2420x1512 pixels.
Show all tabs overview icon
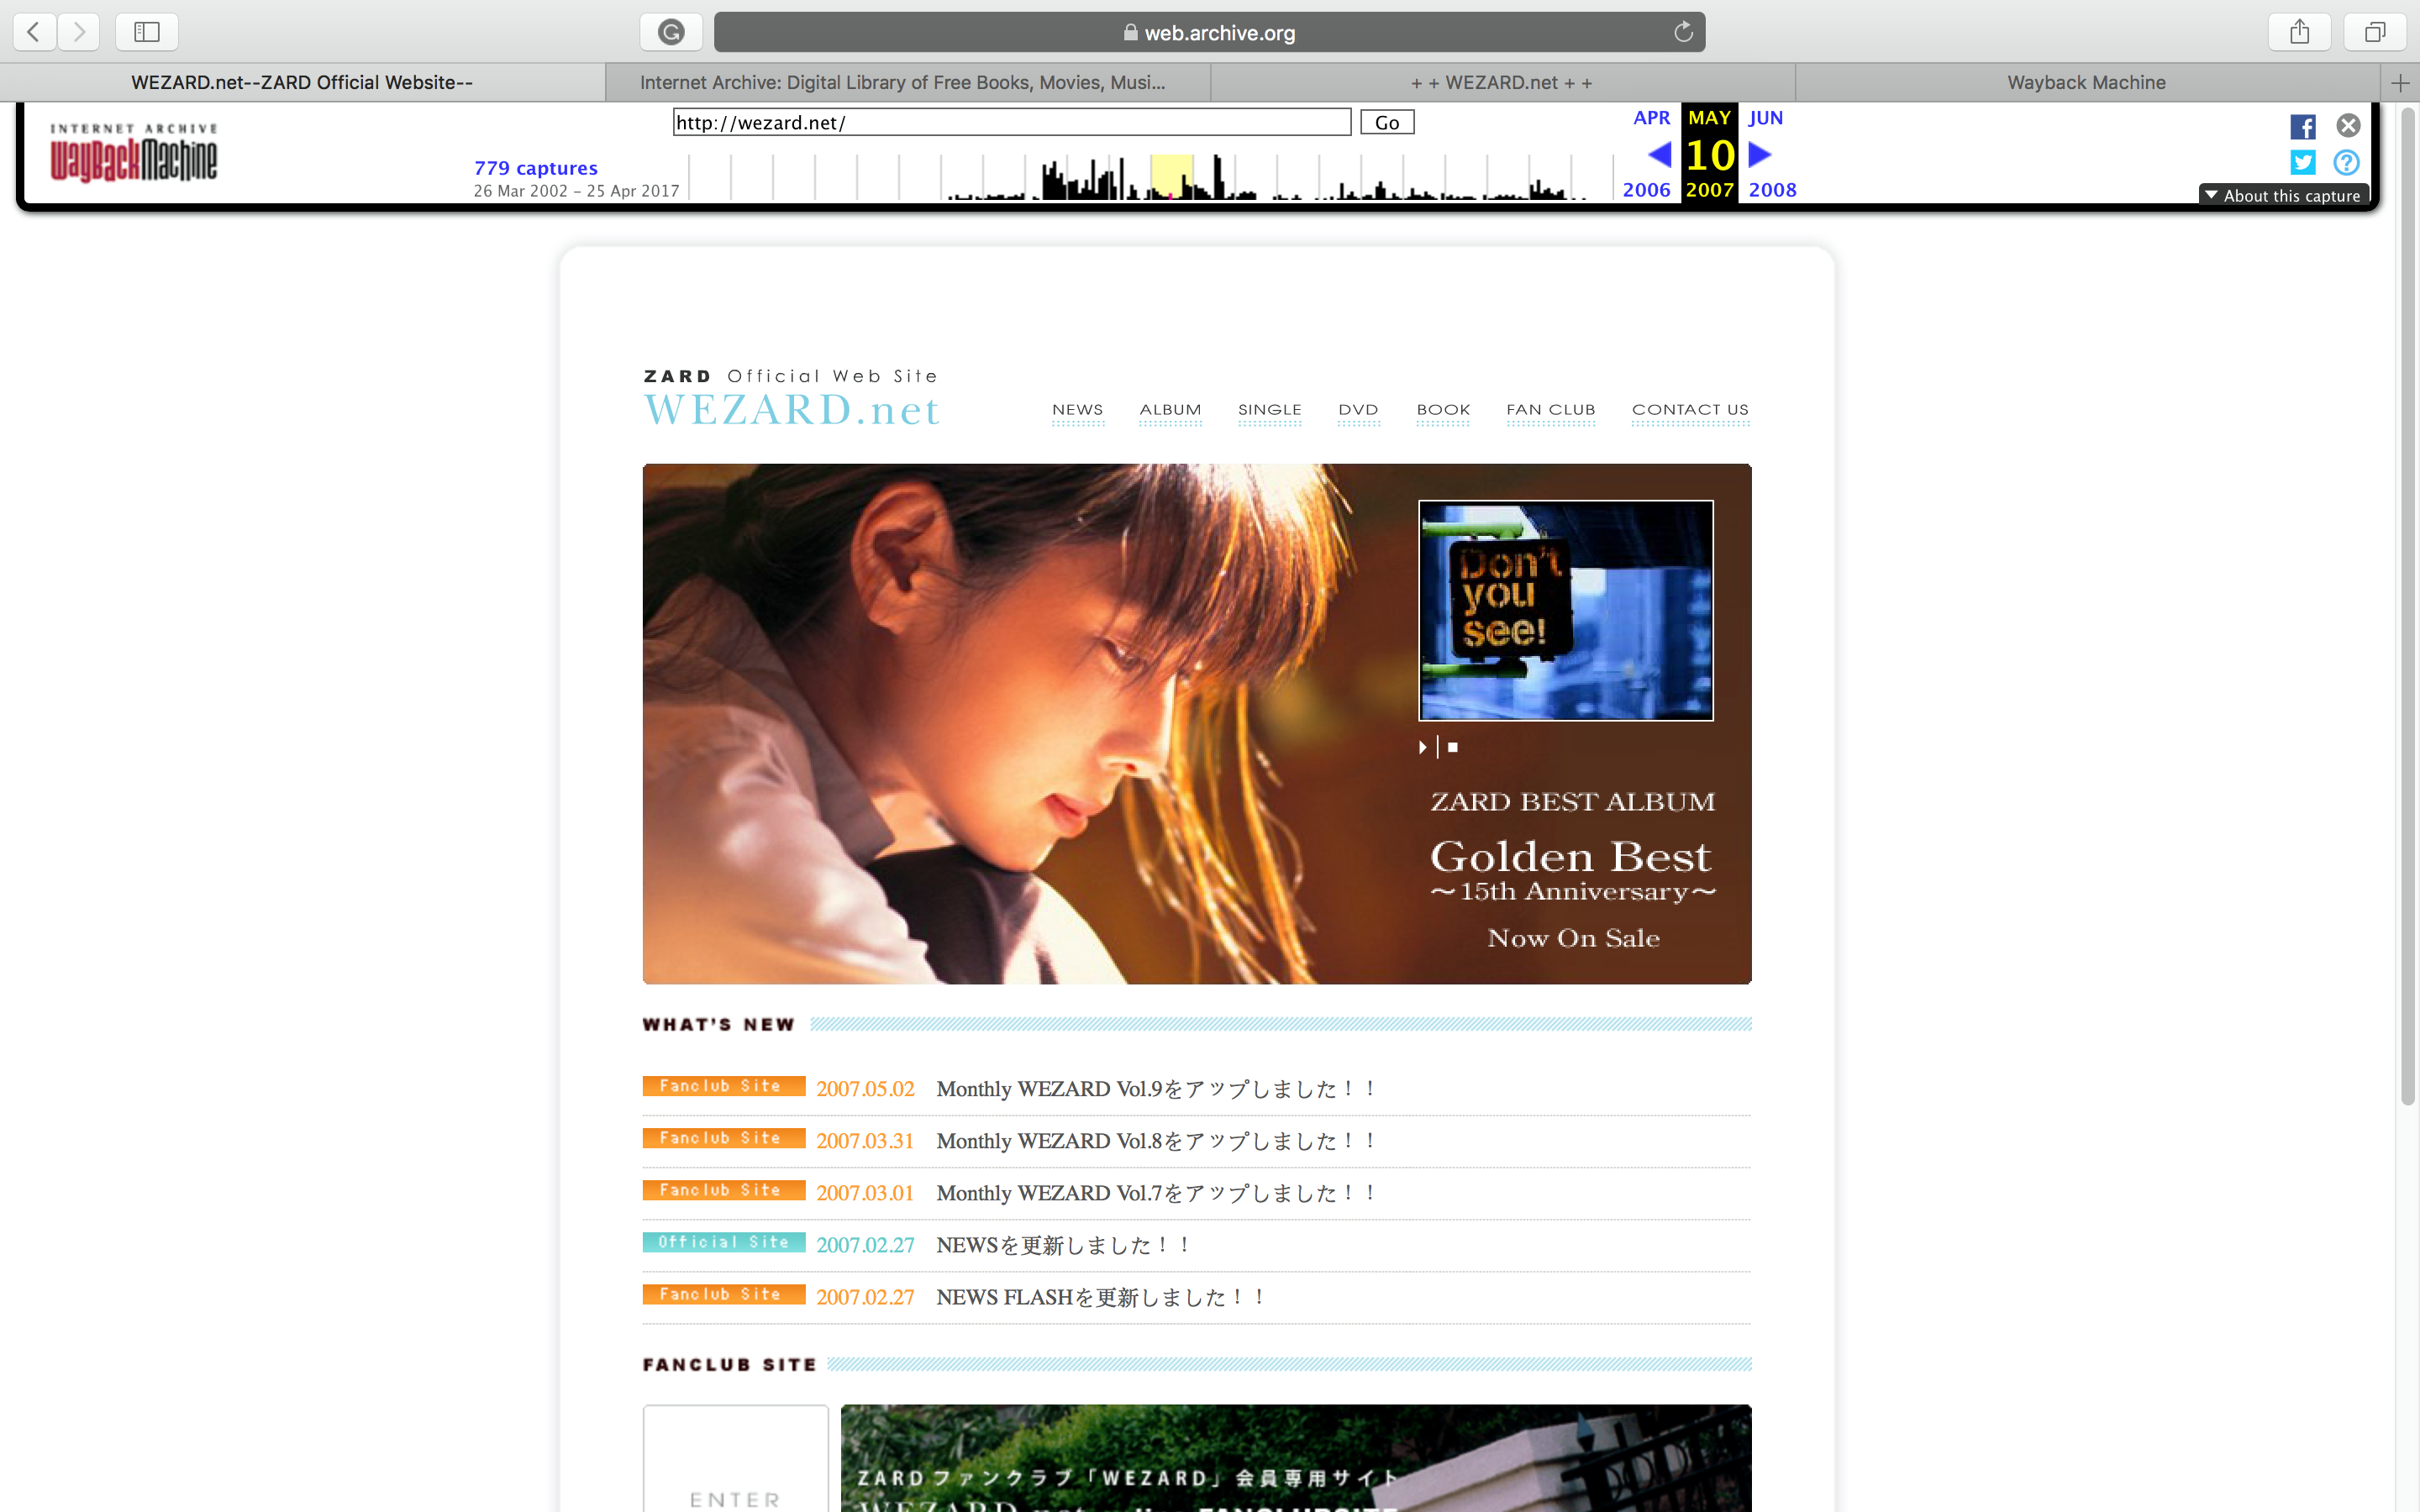[2374, 32]
